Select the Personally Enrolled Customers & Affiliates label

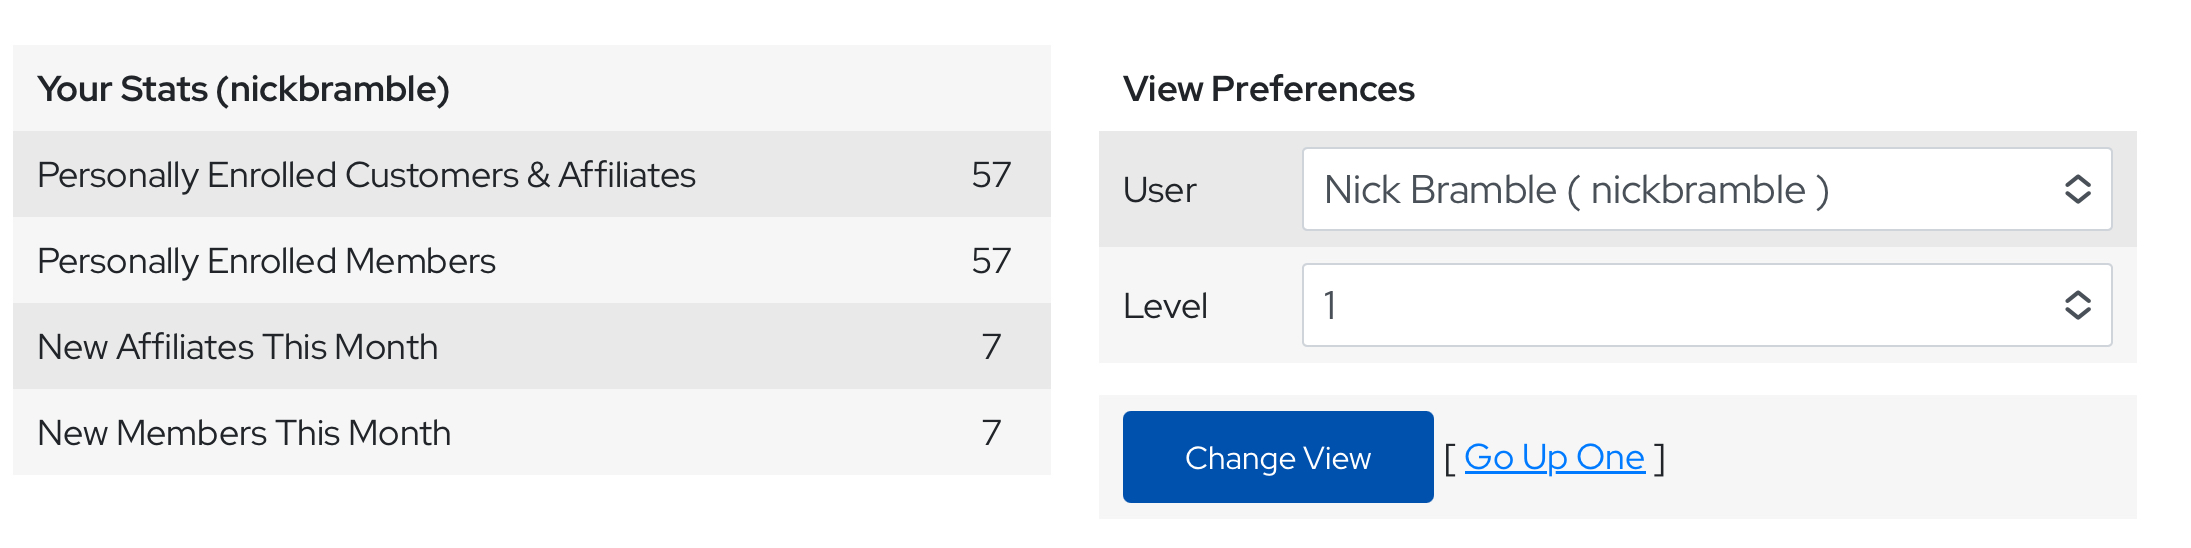[366, 175]
